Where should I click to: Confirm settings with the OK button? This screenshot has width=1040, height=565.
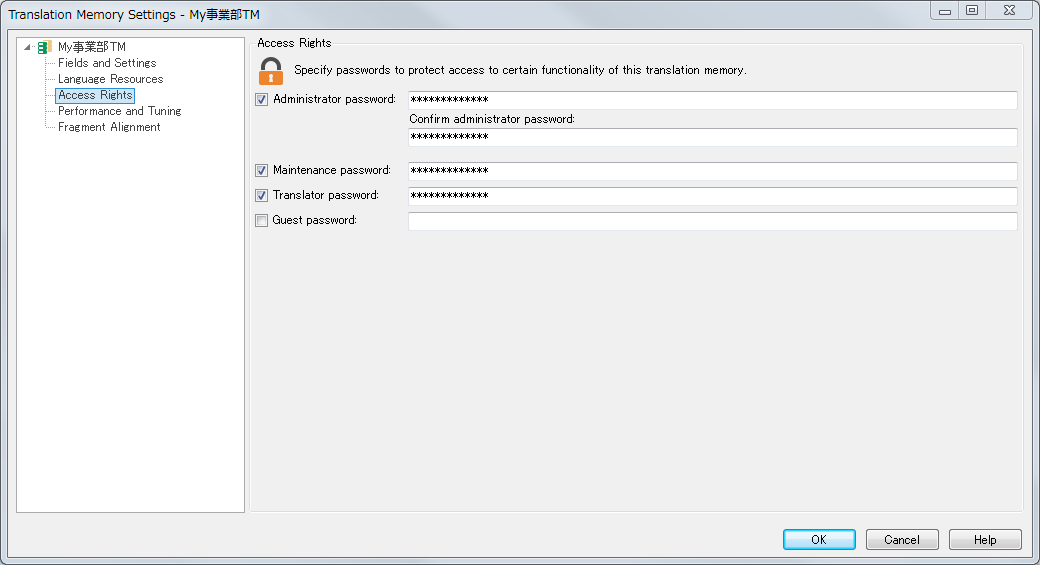coord(819,540)
